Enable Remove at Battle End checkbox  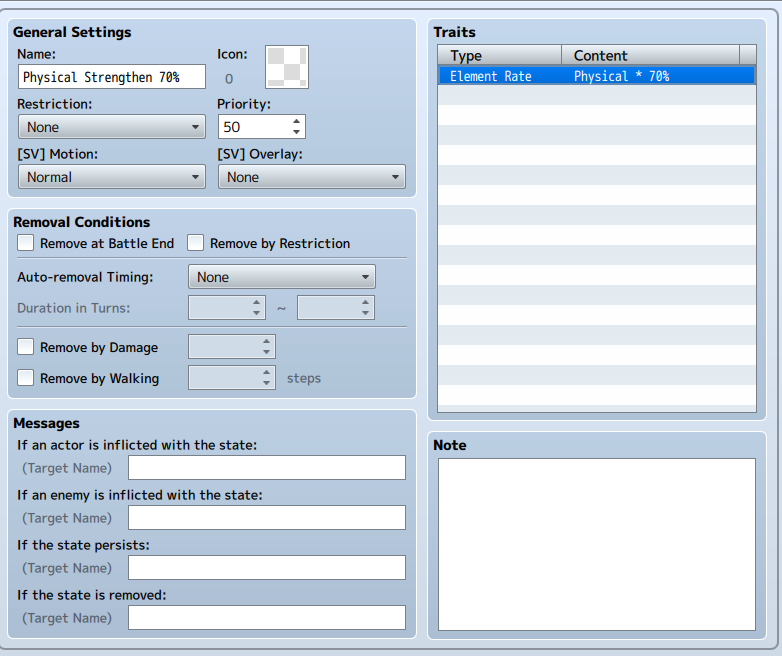25,243
